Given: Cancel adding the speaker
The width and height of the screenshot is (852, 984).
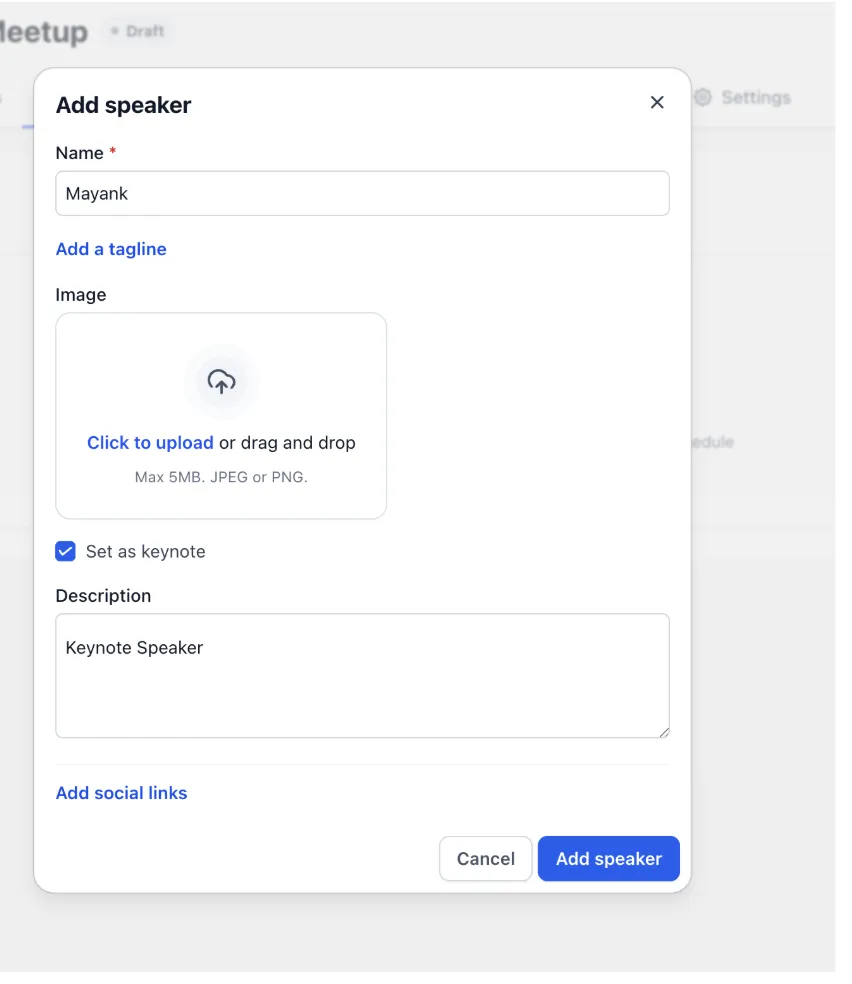Looking at the screenshot, I should (486, 858).
